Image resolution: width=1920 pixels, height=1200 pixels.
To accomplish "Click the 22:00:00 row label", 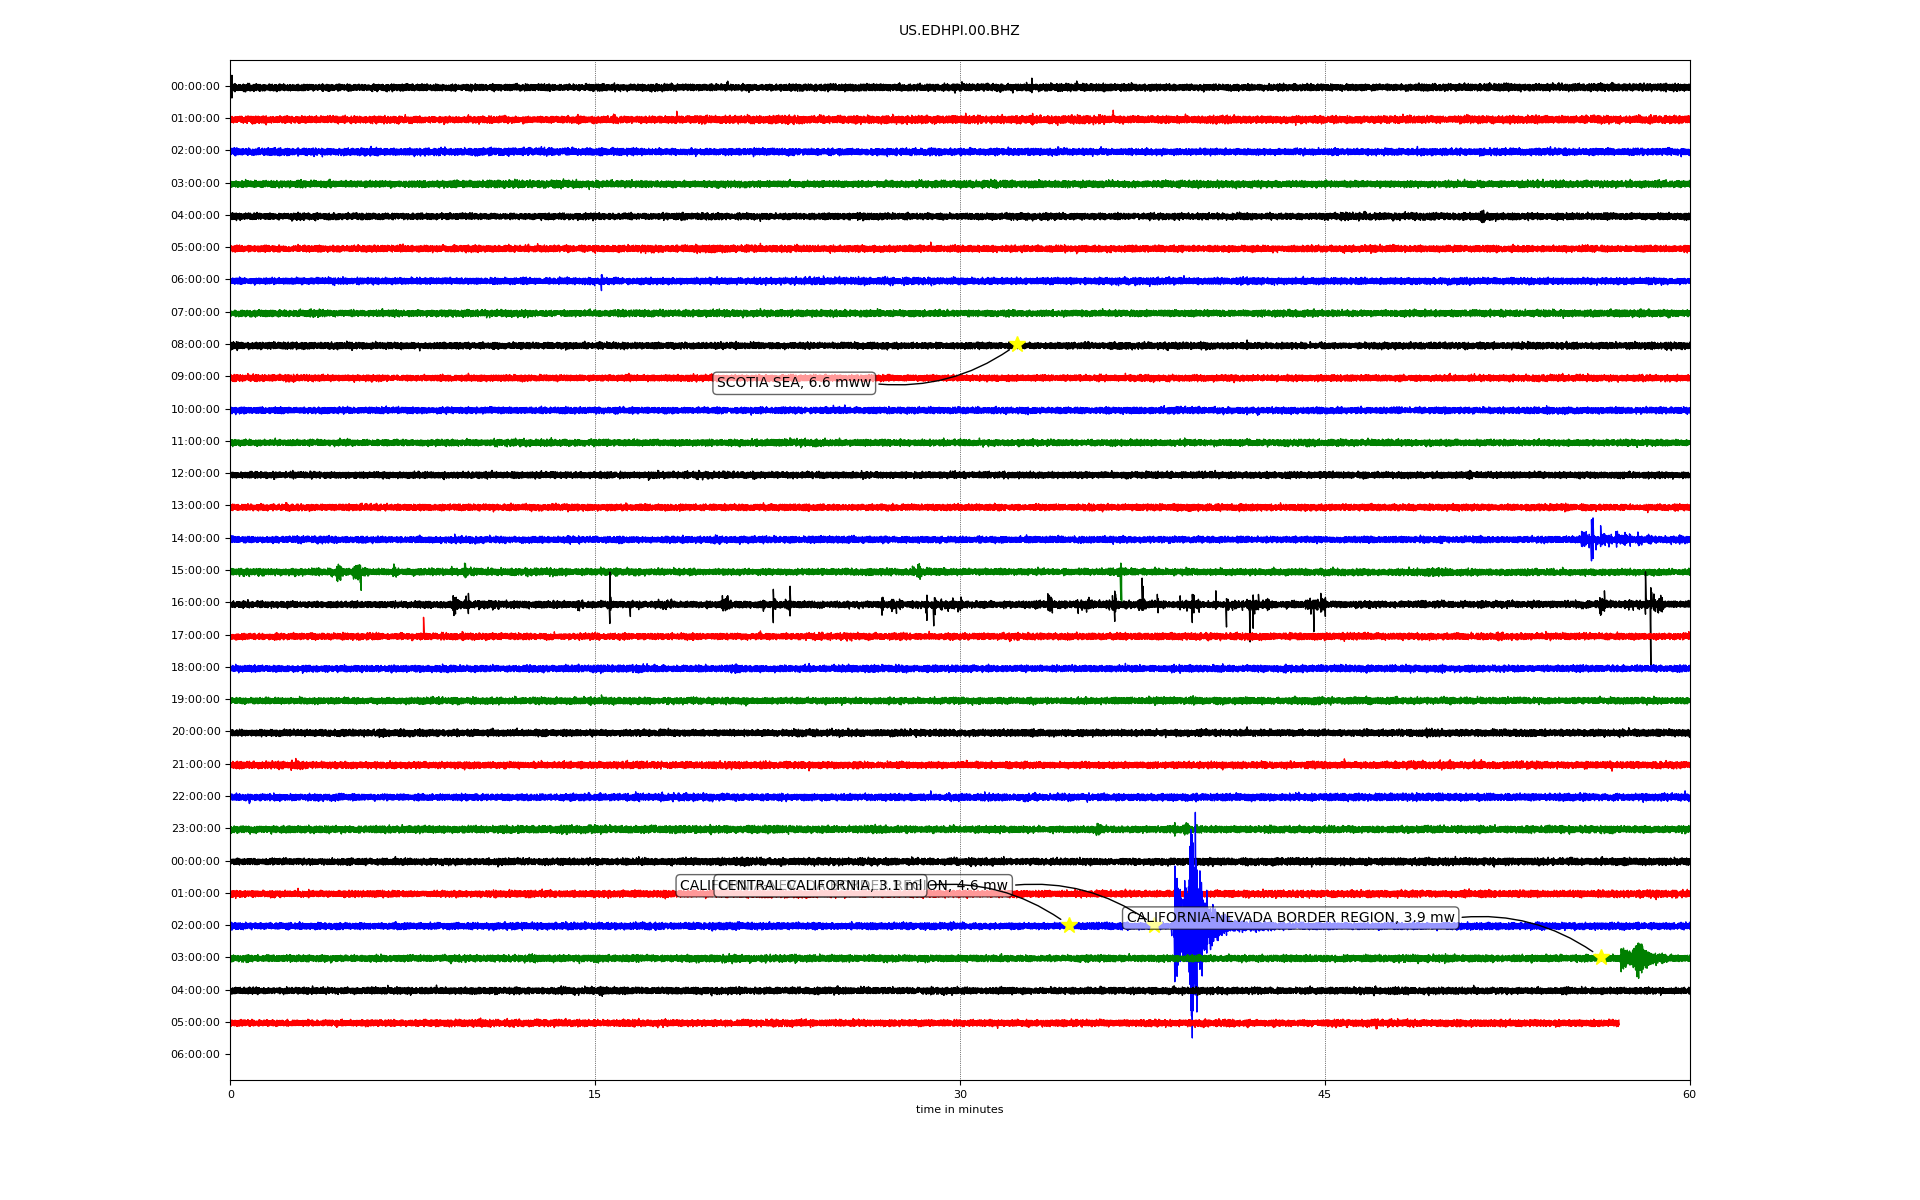I will tap(195, 797).
